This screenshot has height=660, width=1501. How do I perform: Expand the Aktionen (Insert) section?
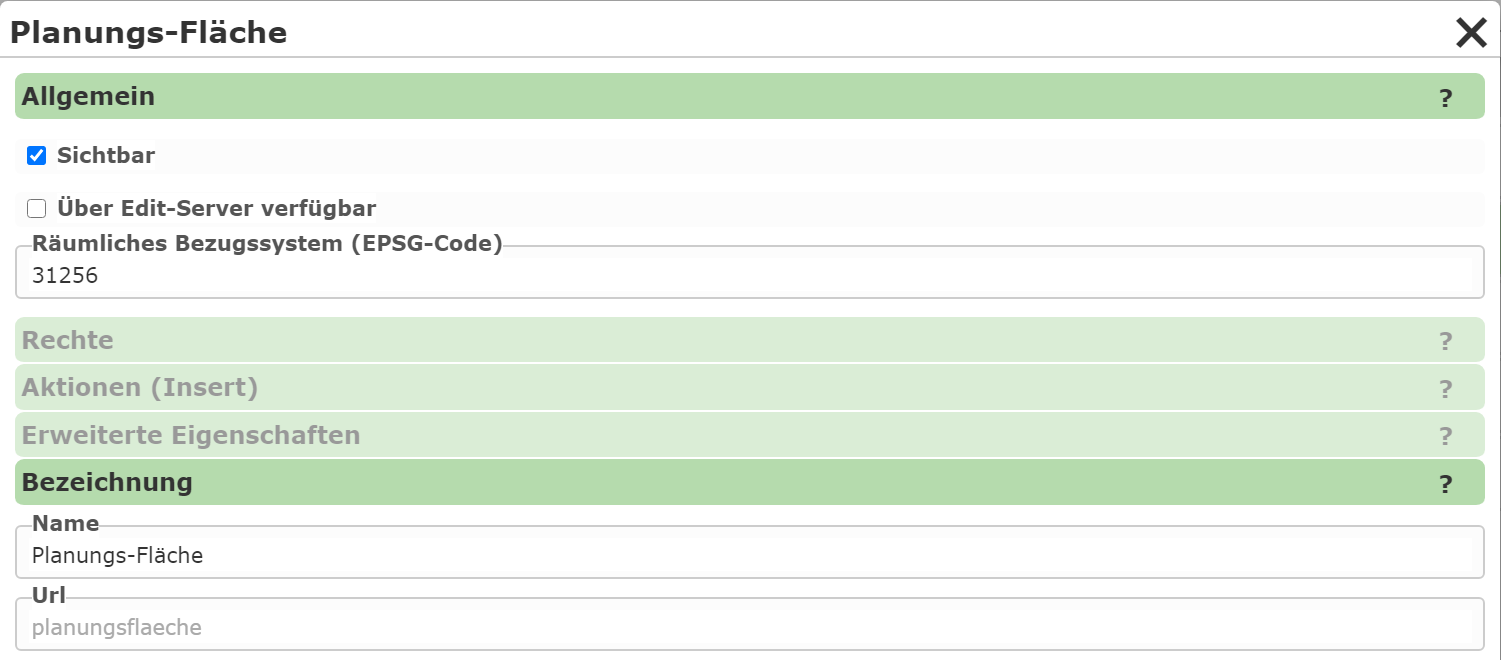pyautogui.click(x=750, y=387)
